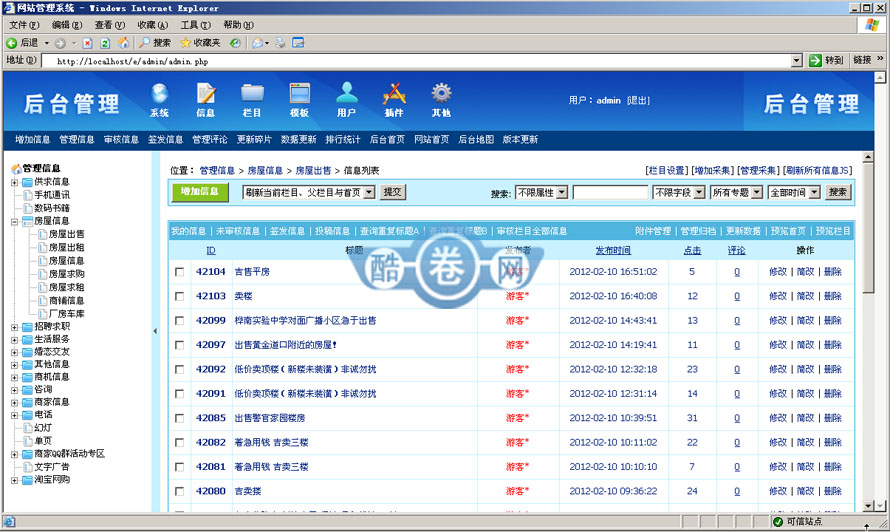890x532 pixels.
Task: Check the box for row 42091
Action: coord(179,394)
